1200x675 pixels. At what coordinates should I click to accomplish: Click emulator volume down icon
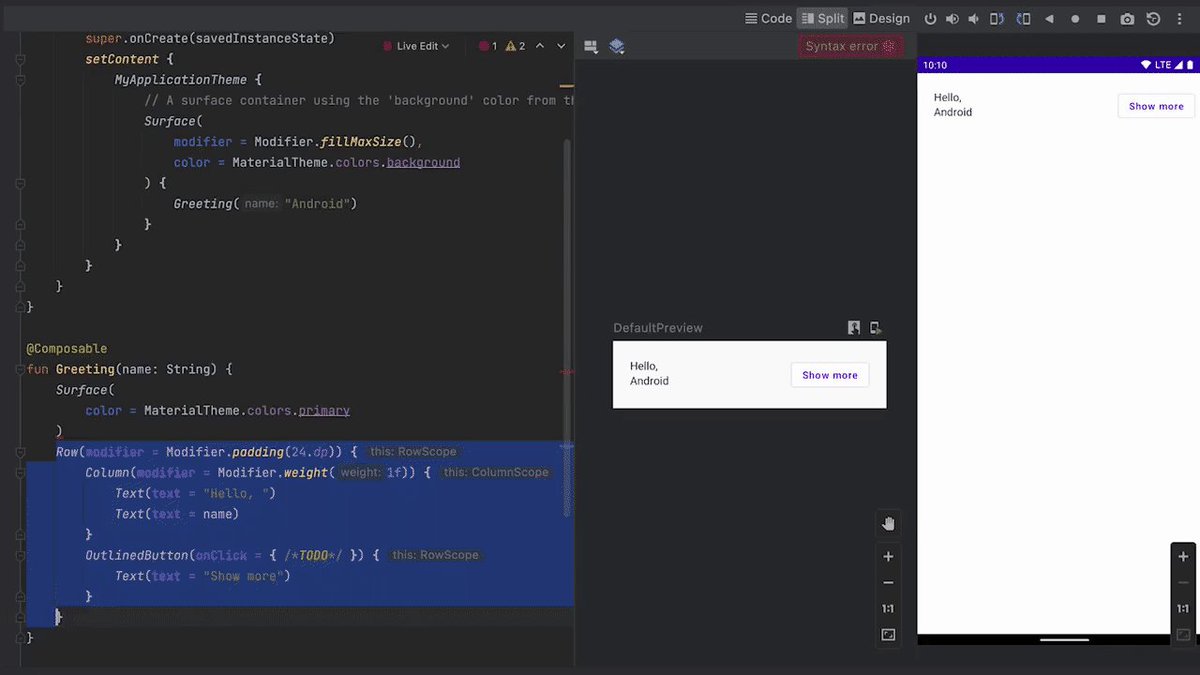(974, 19)
